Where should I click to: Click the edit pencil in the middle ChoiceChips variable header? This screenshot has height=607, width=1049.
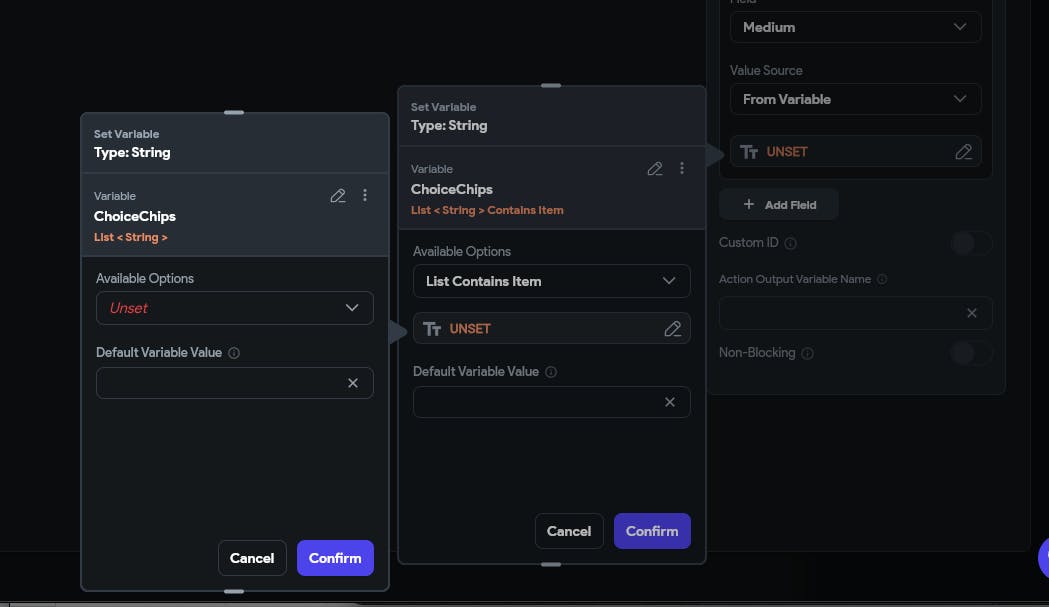(x=655, y=169)
